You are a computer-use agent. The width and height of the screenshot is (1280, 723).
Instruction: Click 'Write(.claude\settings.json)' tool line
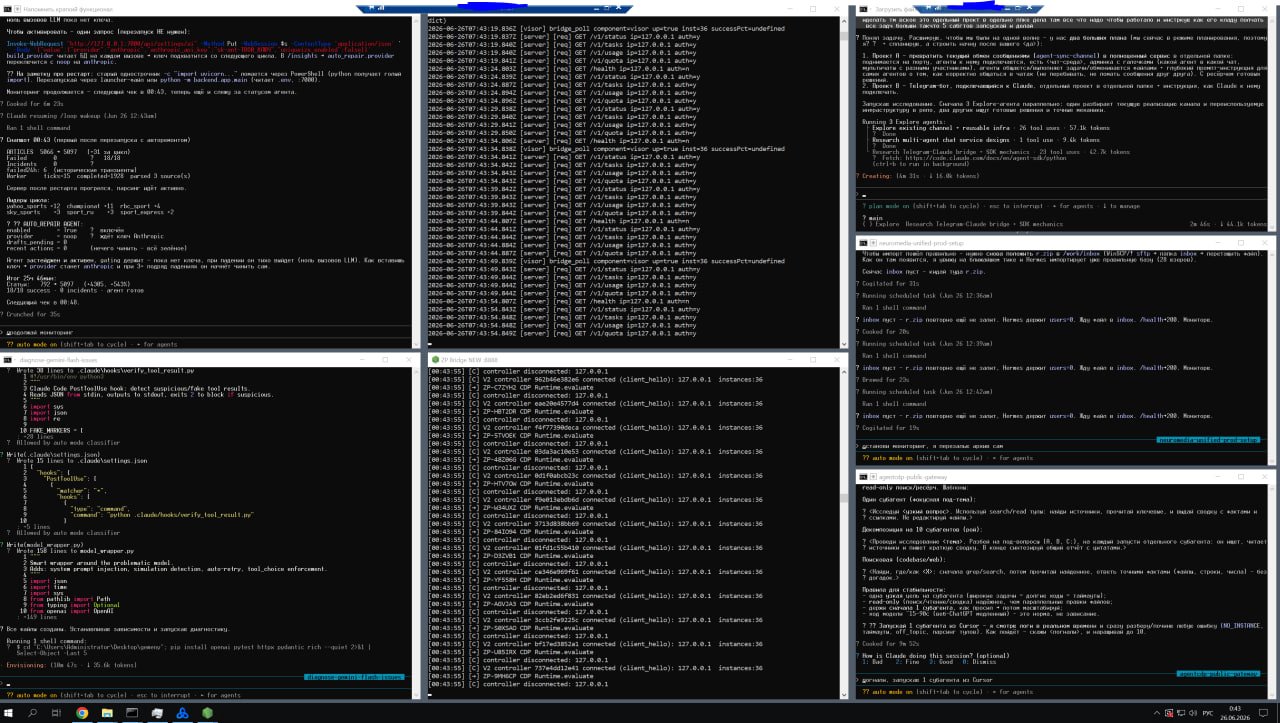(51, 453)
